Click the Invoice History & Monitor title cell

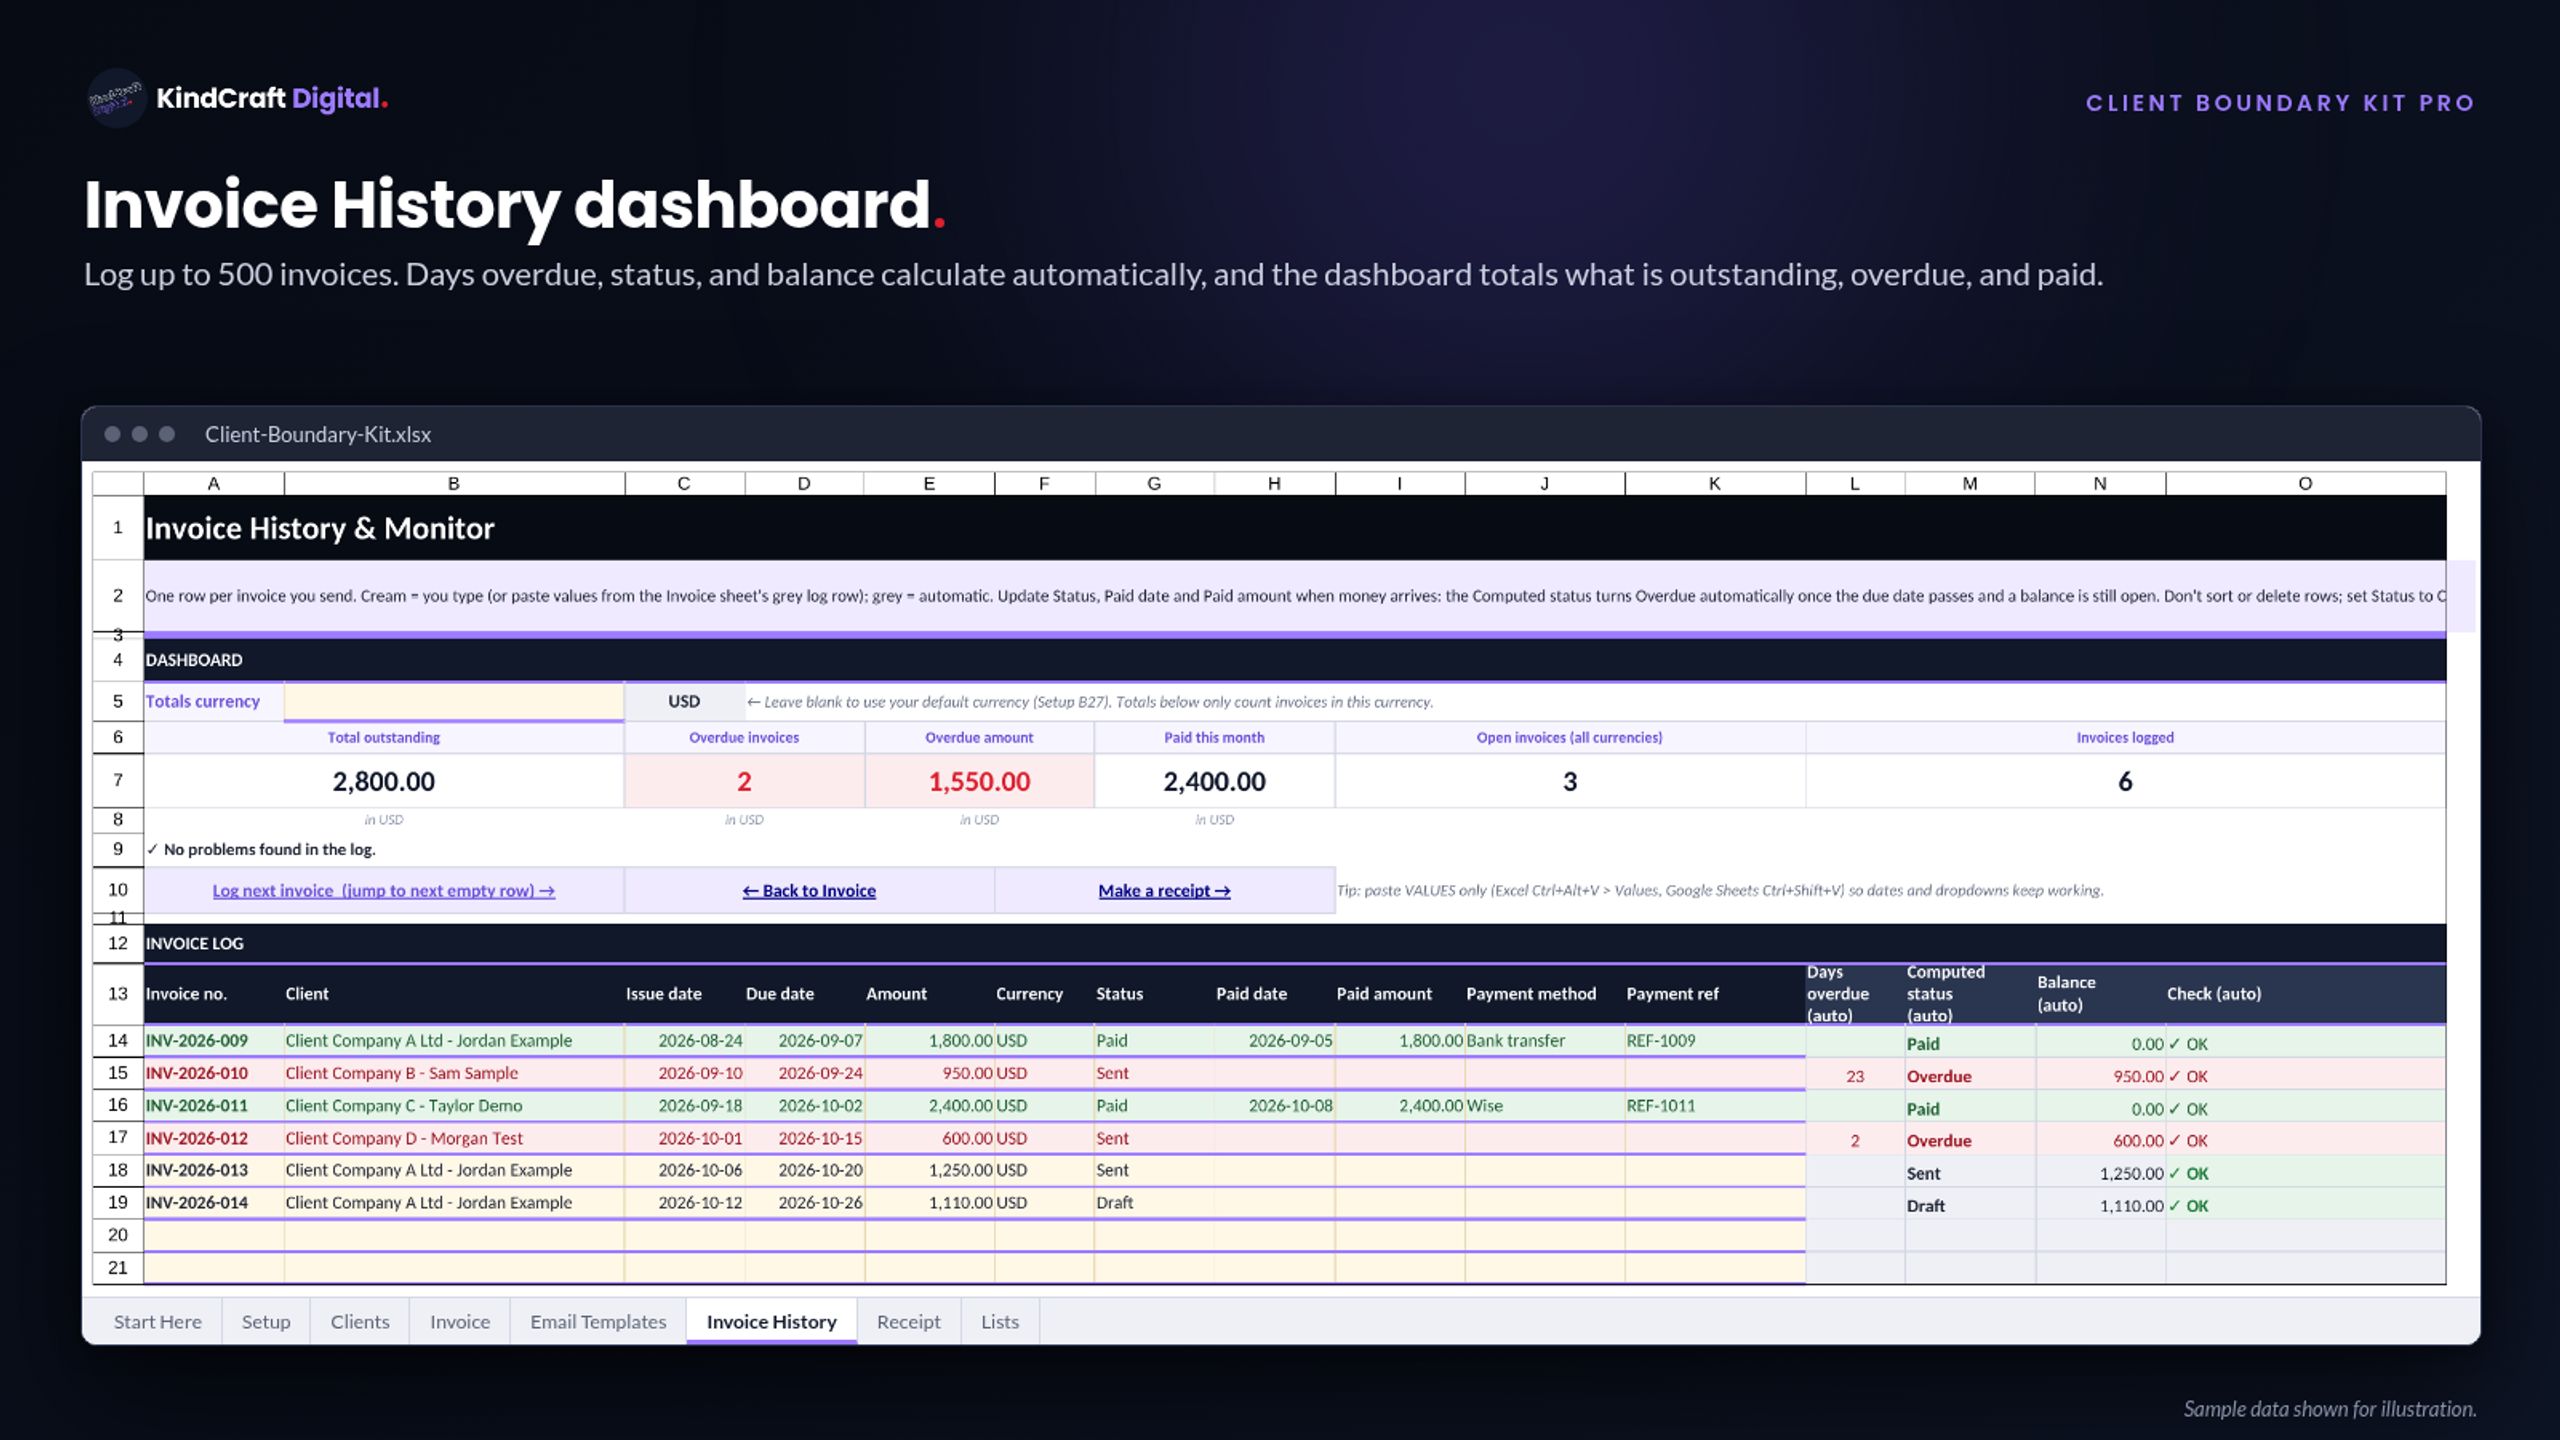tap(1295, 527)
